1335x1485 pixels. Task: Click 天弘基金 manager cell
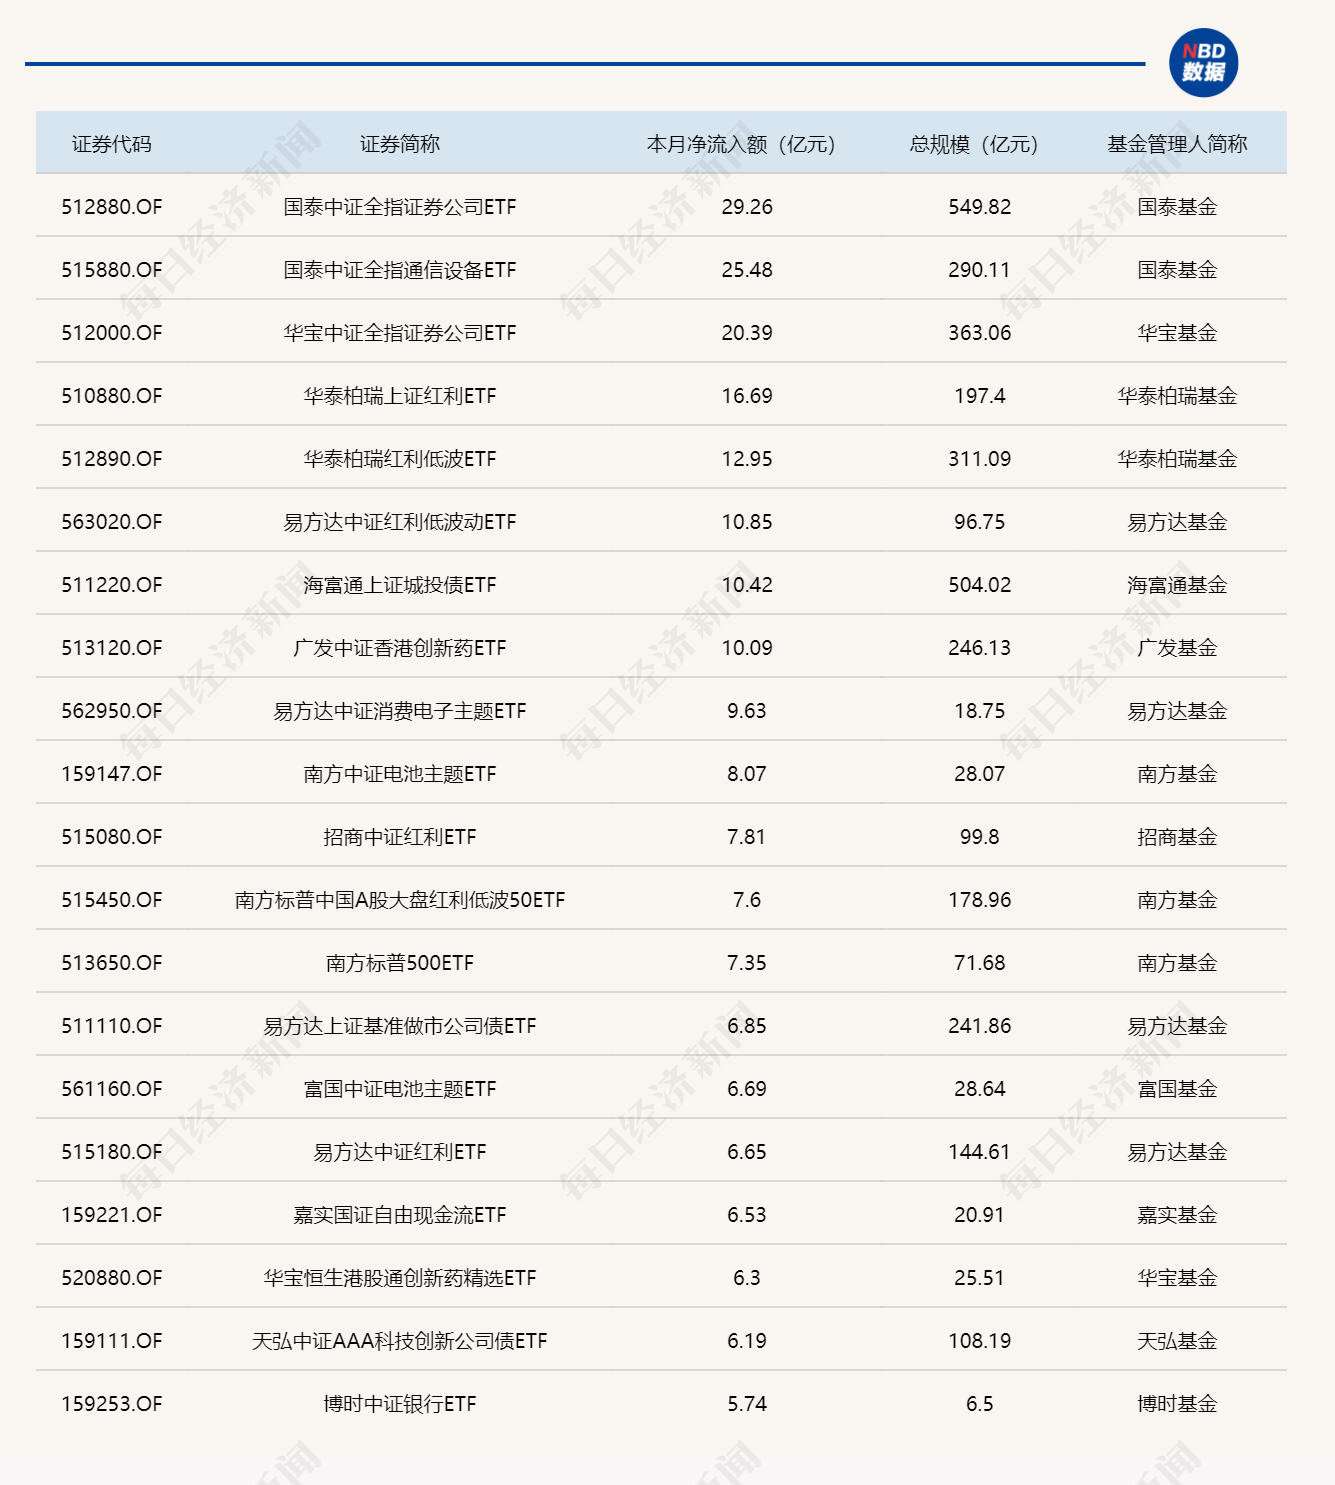pyautogui.click(x=1177, y=1341)
